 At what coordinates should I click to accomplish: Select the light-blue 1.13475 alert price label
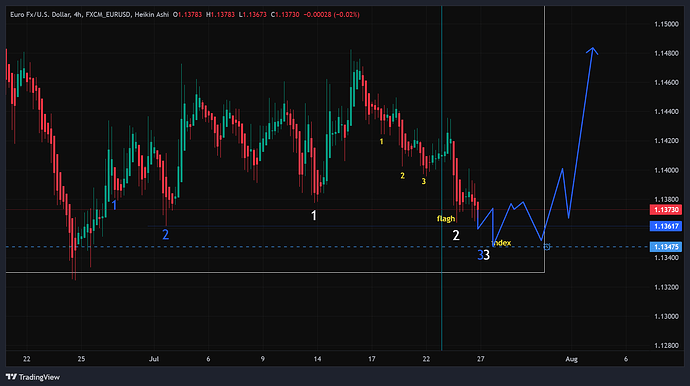[666, 247]
